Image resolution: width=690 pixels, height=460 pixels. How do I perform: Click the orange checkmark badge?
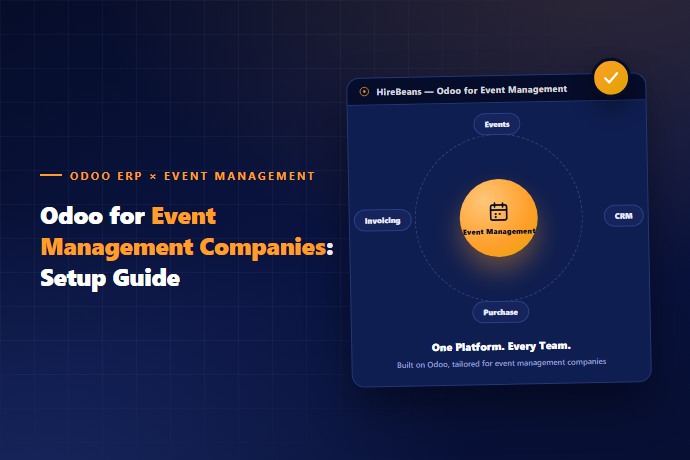click(x=610, y=78)
